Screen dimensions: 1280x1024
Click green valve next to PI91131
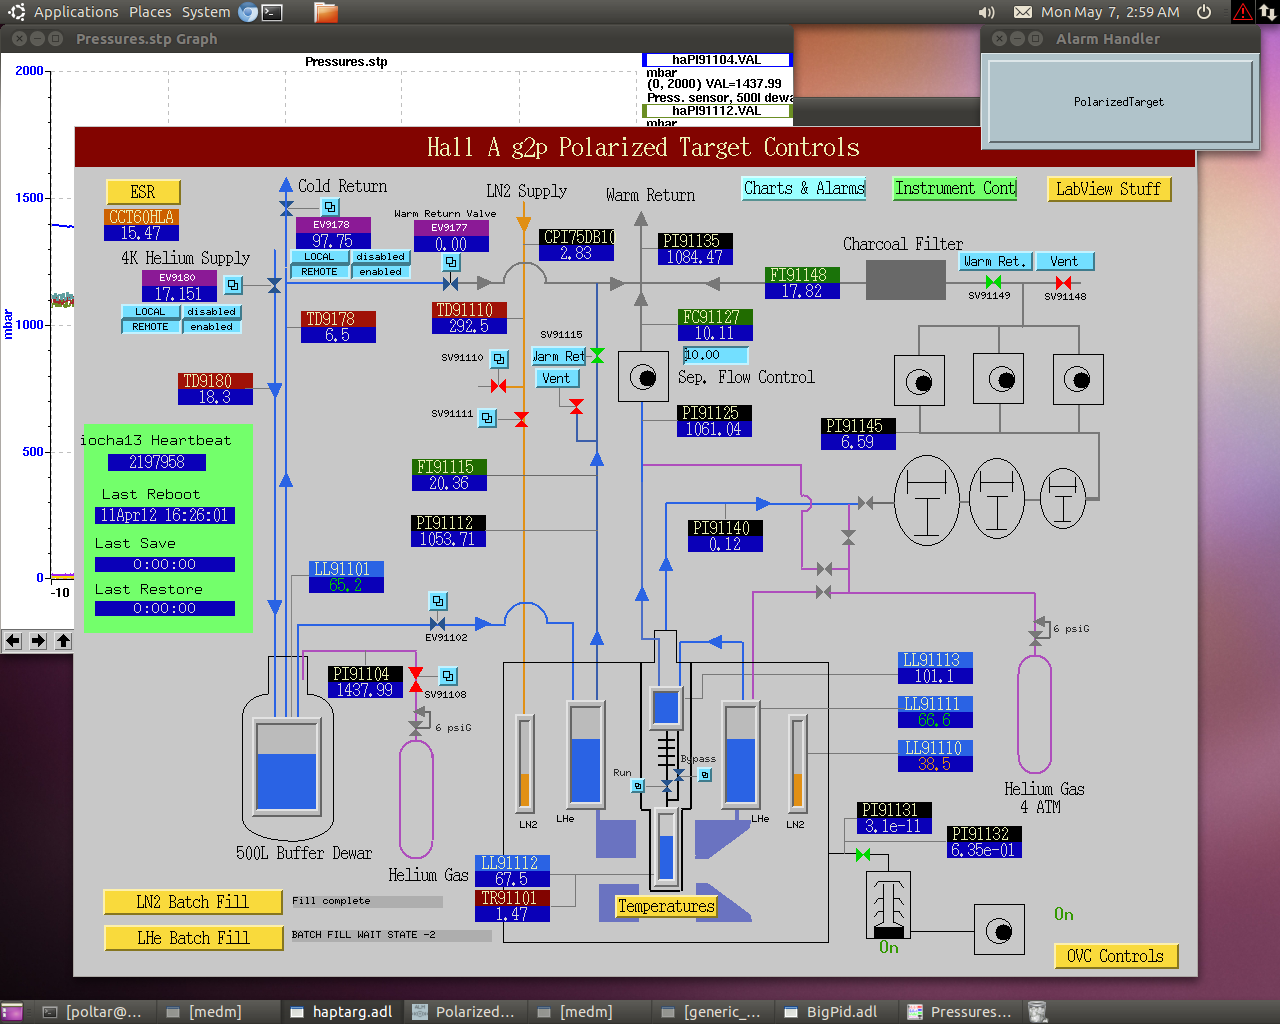tap(863, 854)
